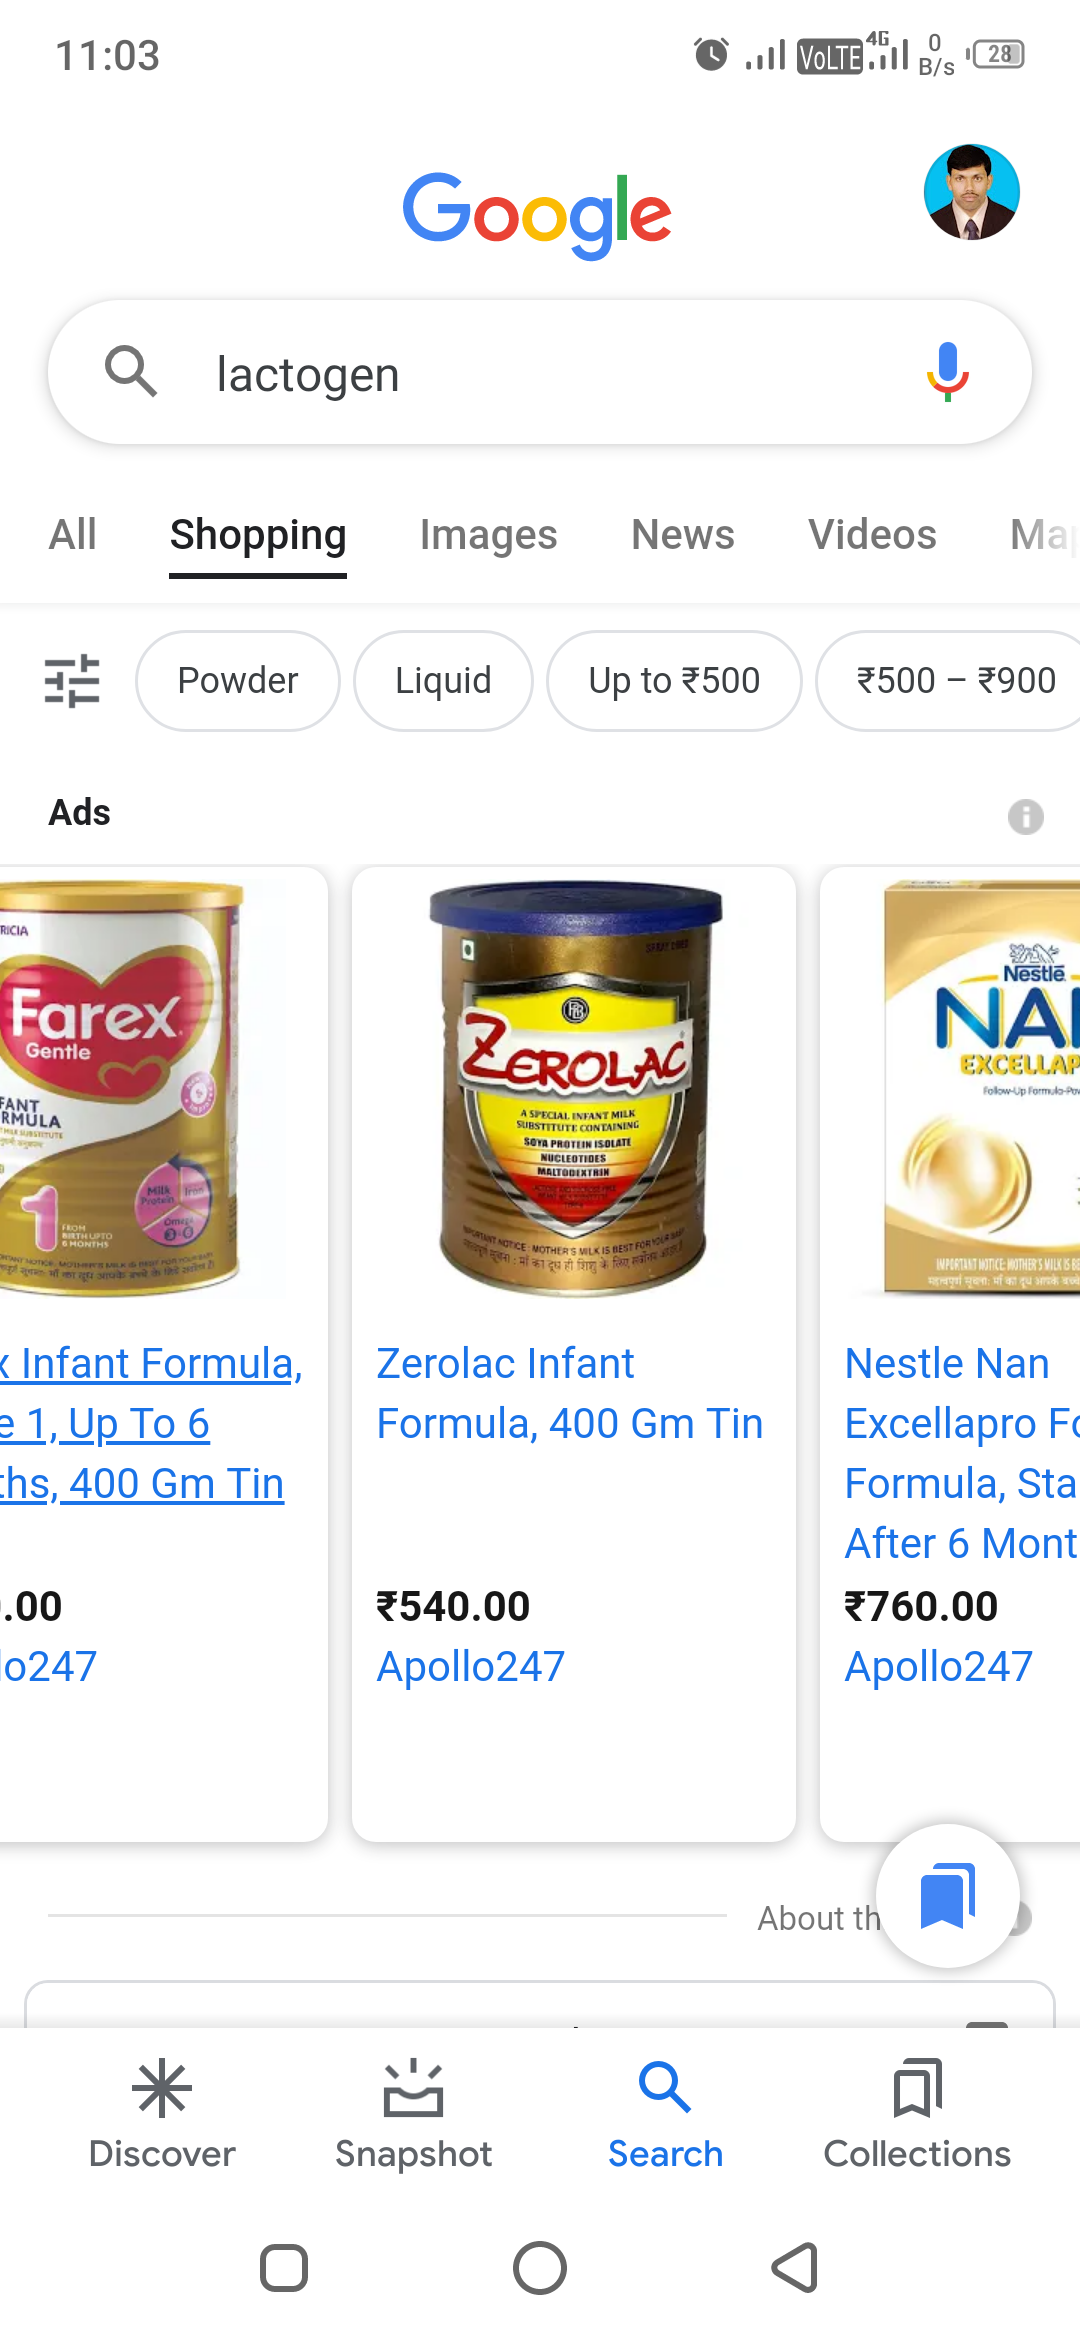Toggle the Liquid filter chip
This screenshot has width=1080, height=2340.
coord(443,681)
